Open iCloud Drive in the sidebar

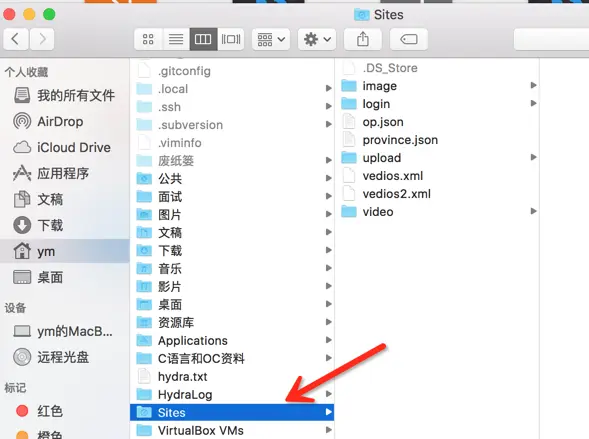(x=64, y=147)
